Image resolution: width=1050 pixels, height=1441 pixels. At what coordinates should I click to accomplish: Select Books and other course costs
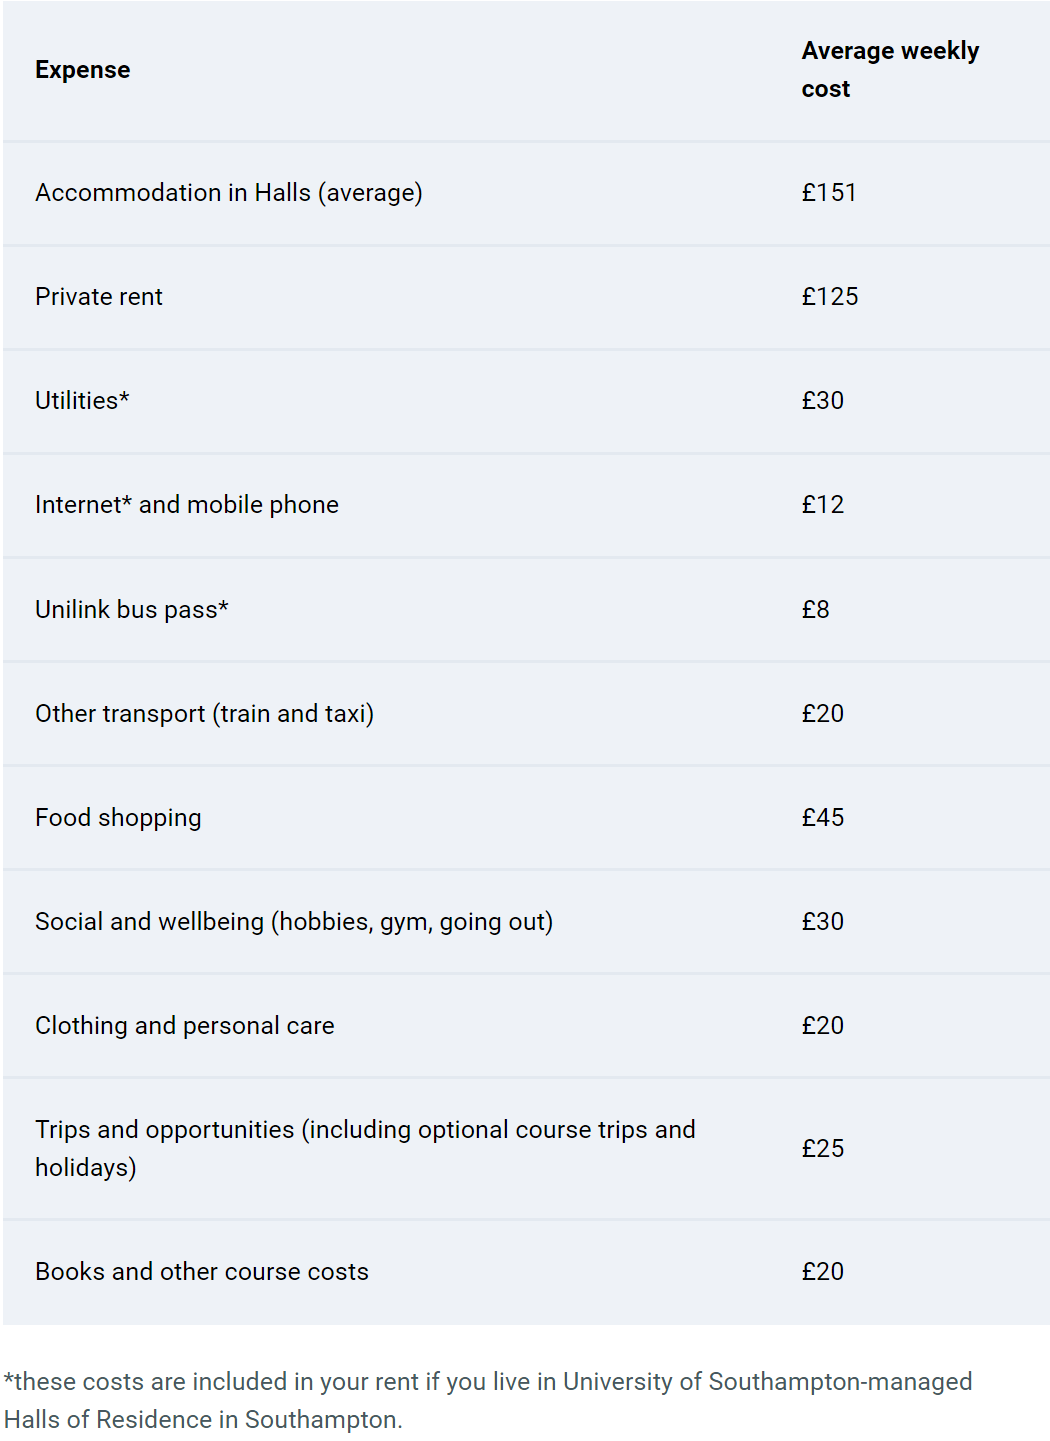202,1272
